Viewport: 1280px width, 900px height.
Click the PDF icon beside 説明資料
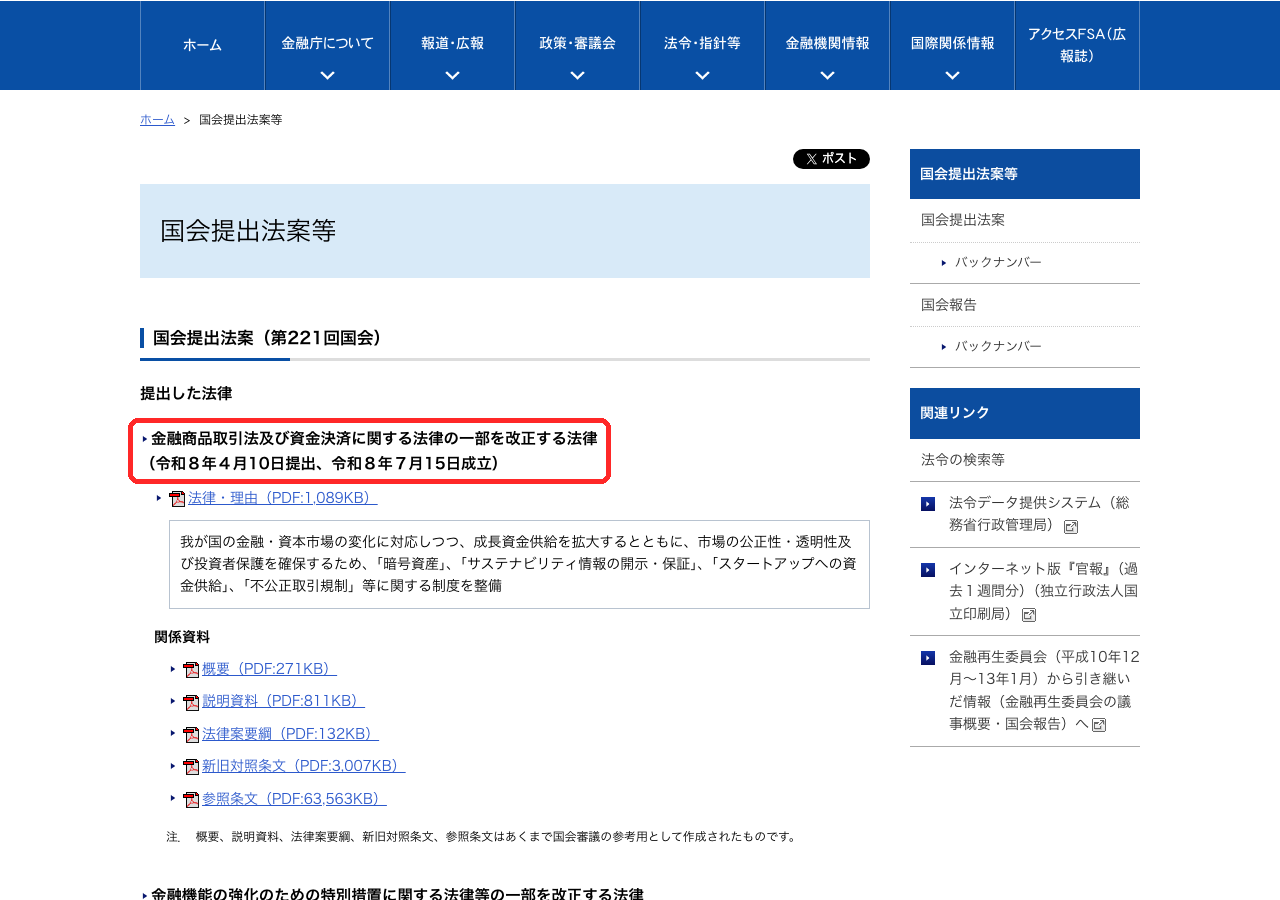pyautogui.click(x=191, y=702)
